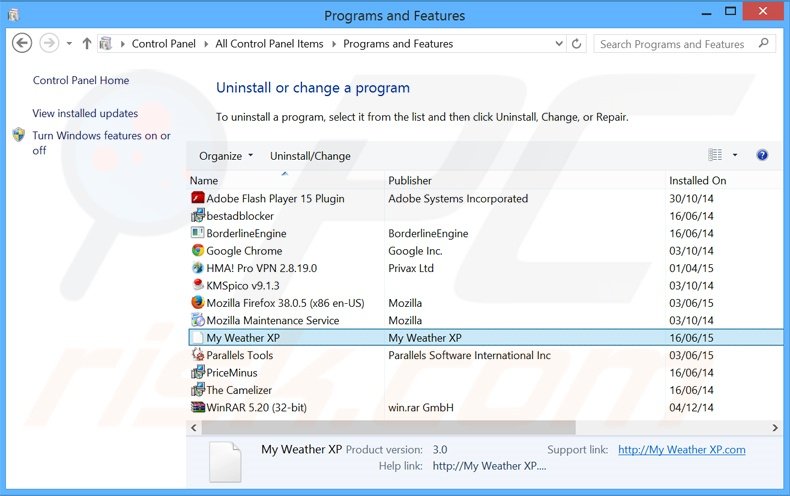The width and height of the screenshot is (790, 496).
Task: Open View installed updates link
Action: (85, 113)
